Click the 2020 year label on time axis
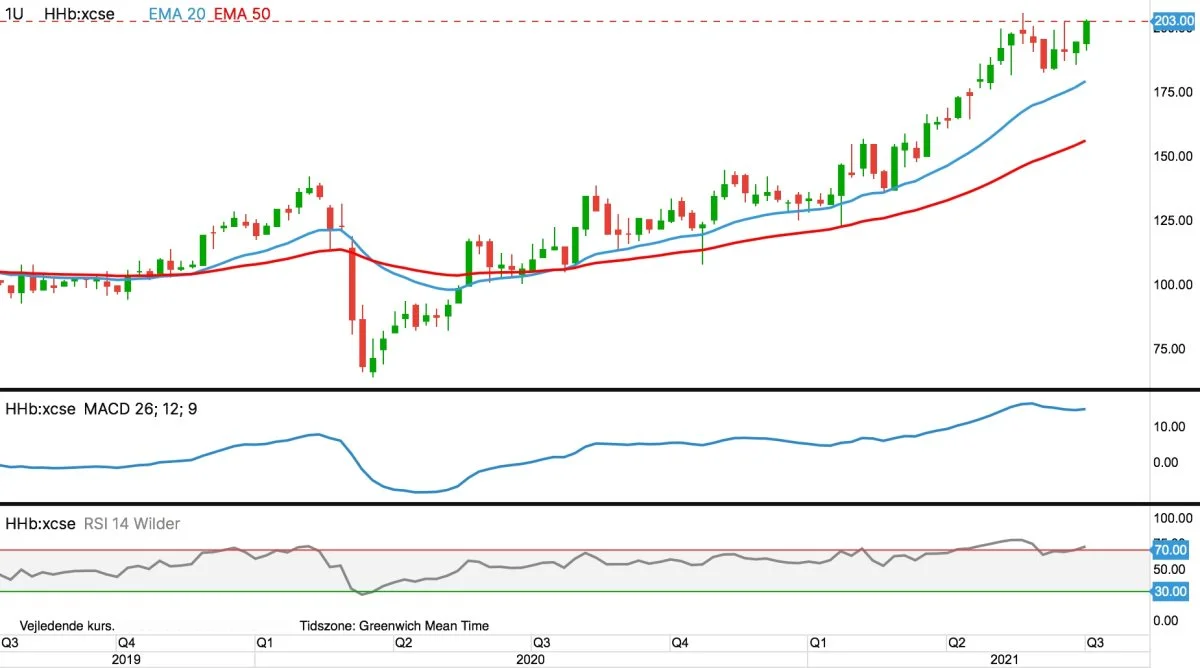The image size is (1200, 668). [530, 659]
